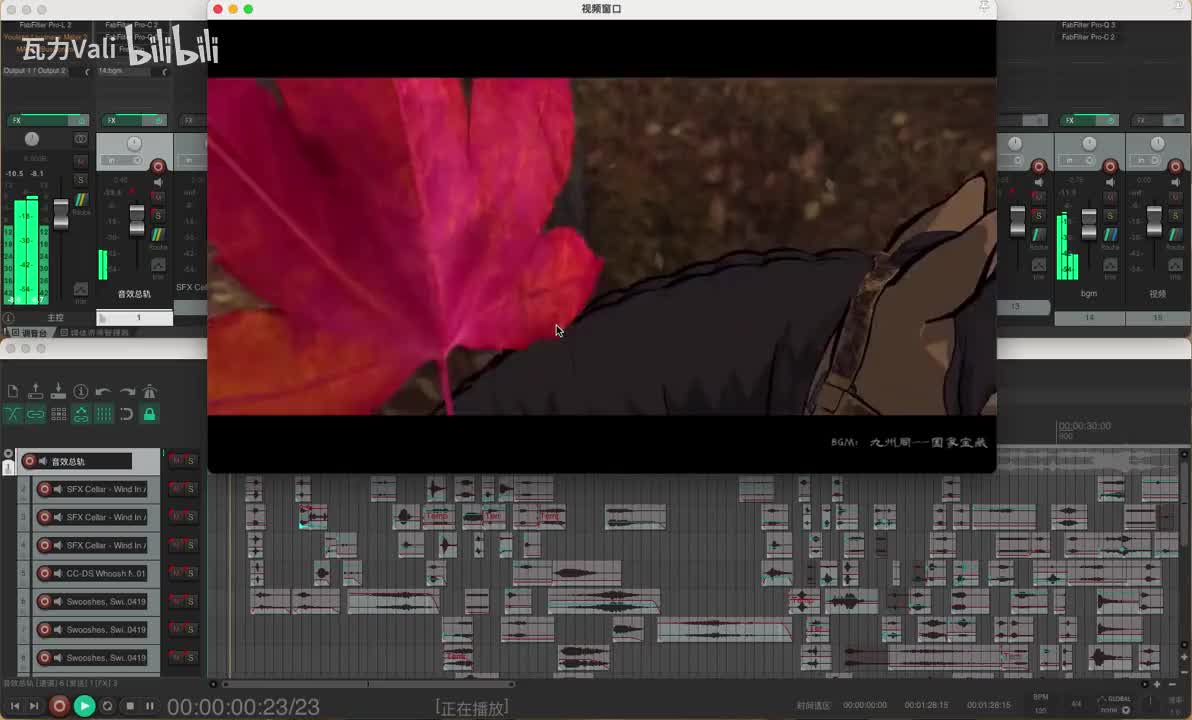Screen dimensions: 1192x720
Task: Click the redo arrow in toolbar
Action: point(127,392)
